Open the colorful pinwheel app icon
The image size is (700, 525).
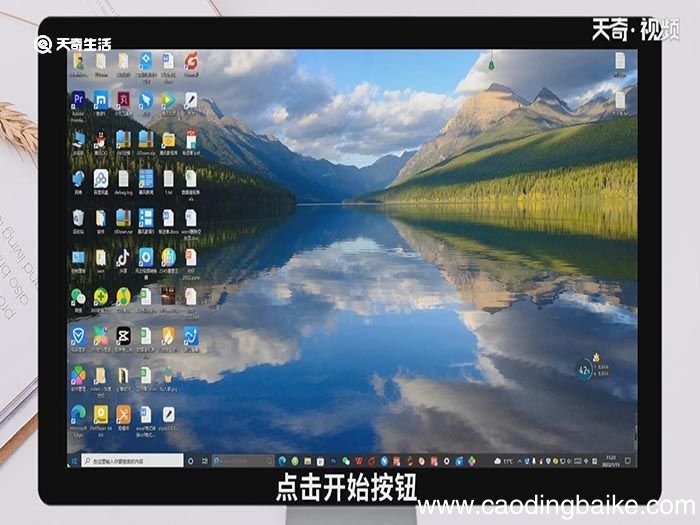point(78,375)
